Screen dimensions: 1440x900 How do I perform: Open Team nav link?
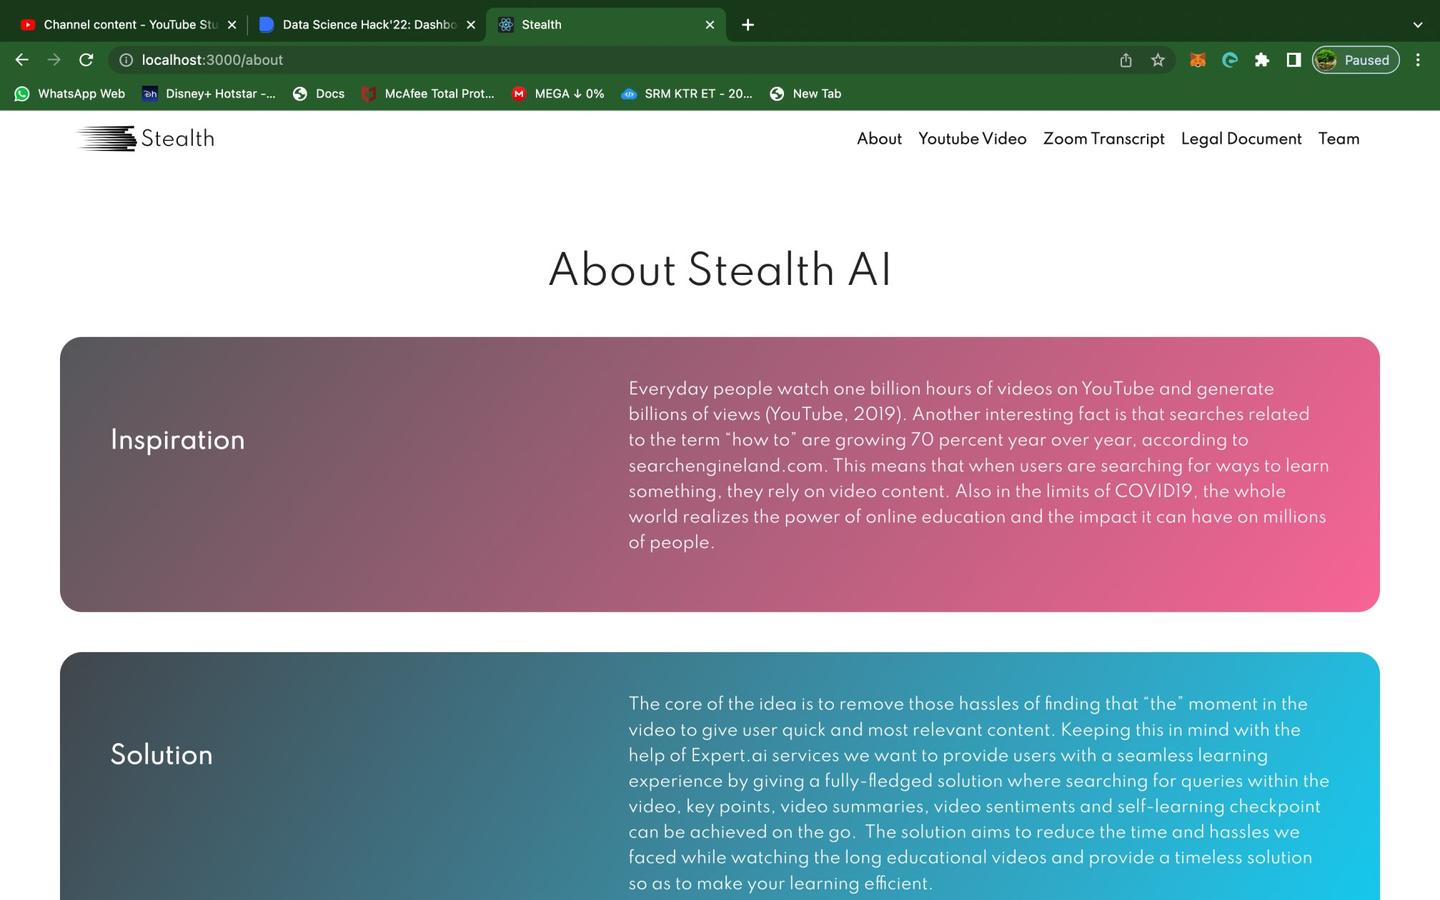click(x=1339, y=139)
